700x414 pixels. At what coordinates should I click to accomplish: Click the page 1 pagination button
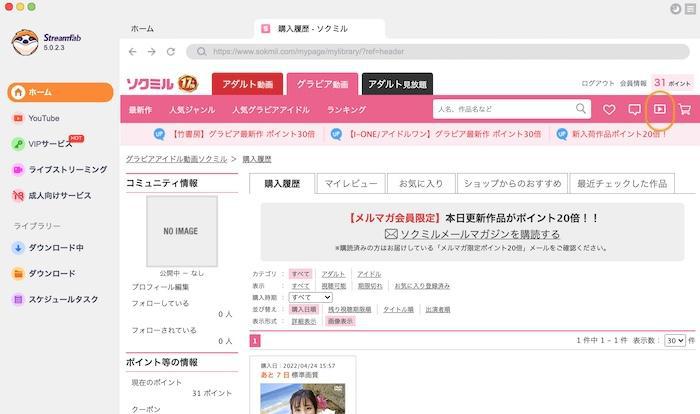[x=255, y=341]
